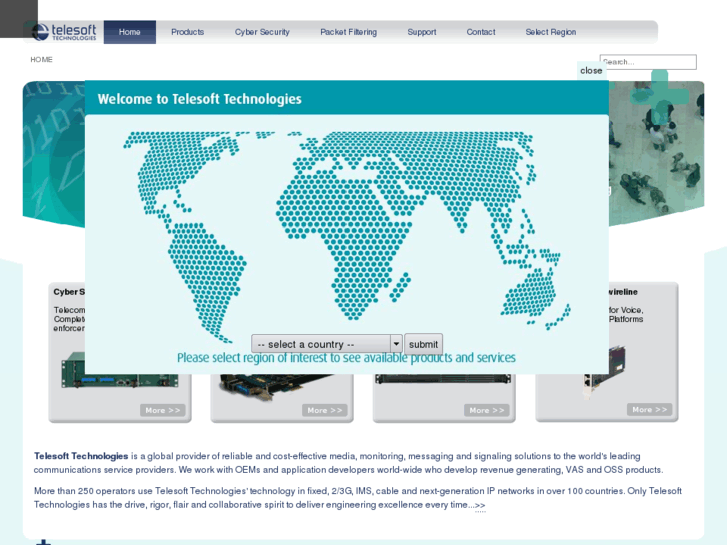Click the HOME breadcrumb link
Viewport: 727px width, 545px height.
click(41, 59)
